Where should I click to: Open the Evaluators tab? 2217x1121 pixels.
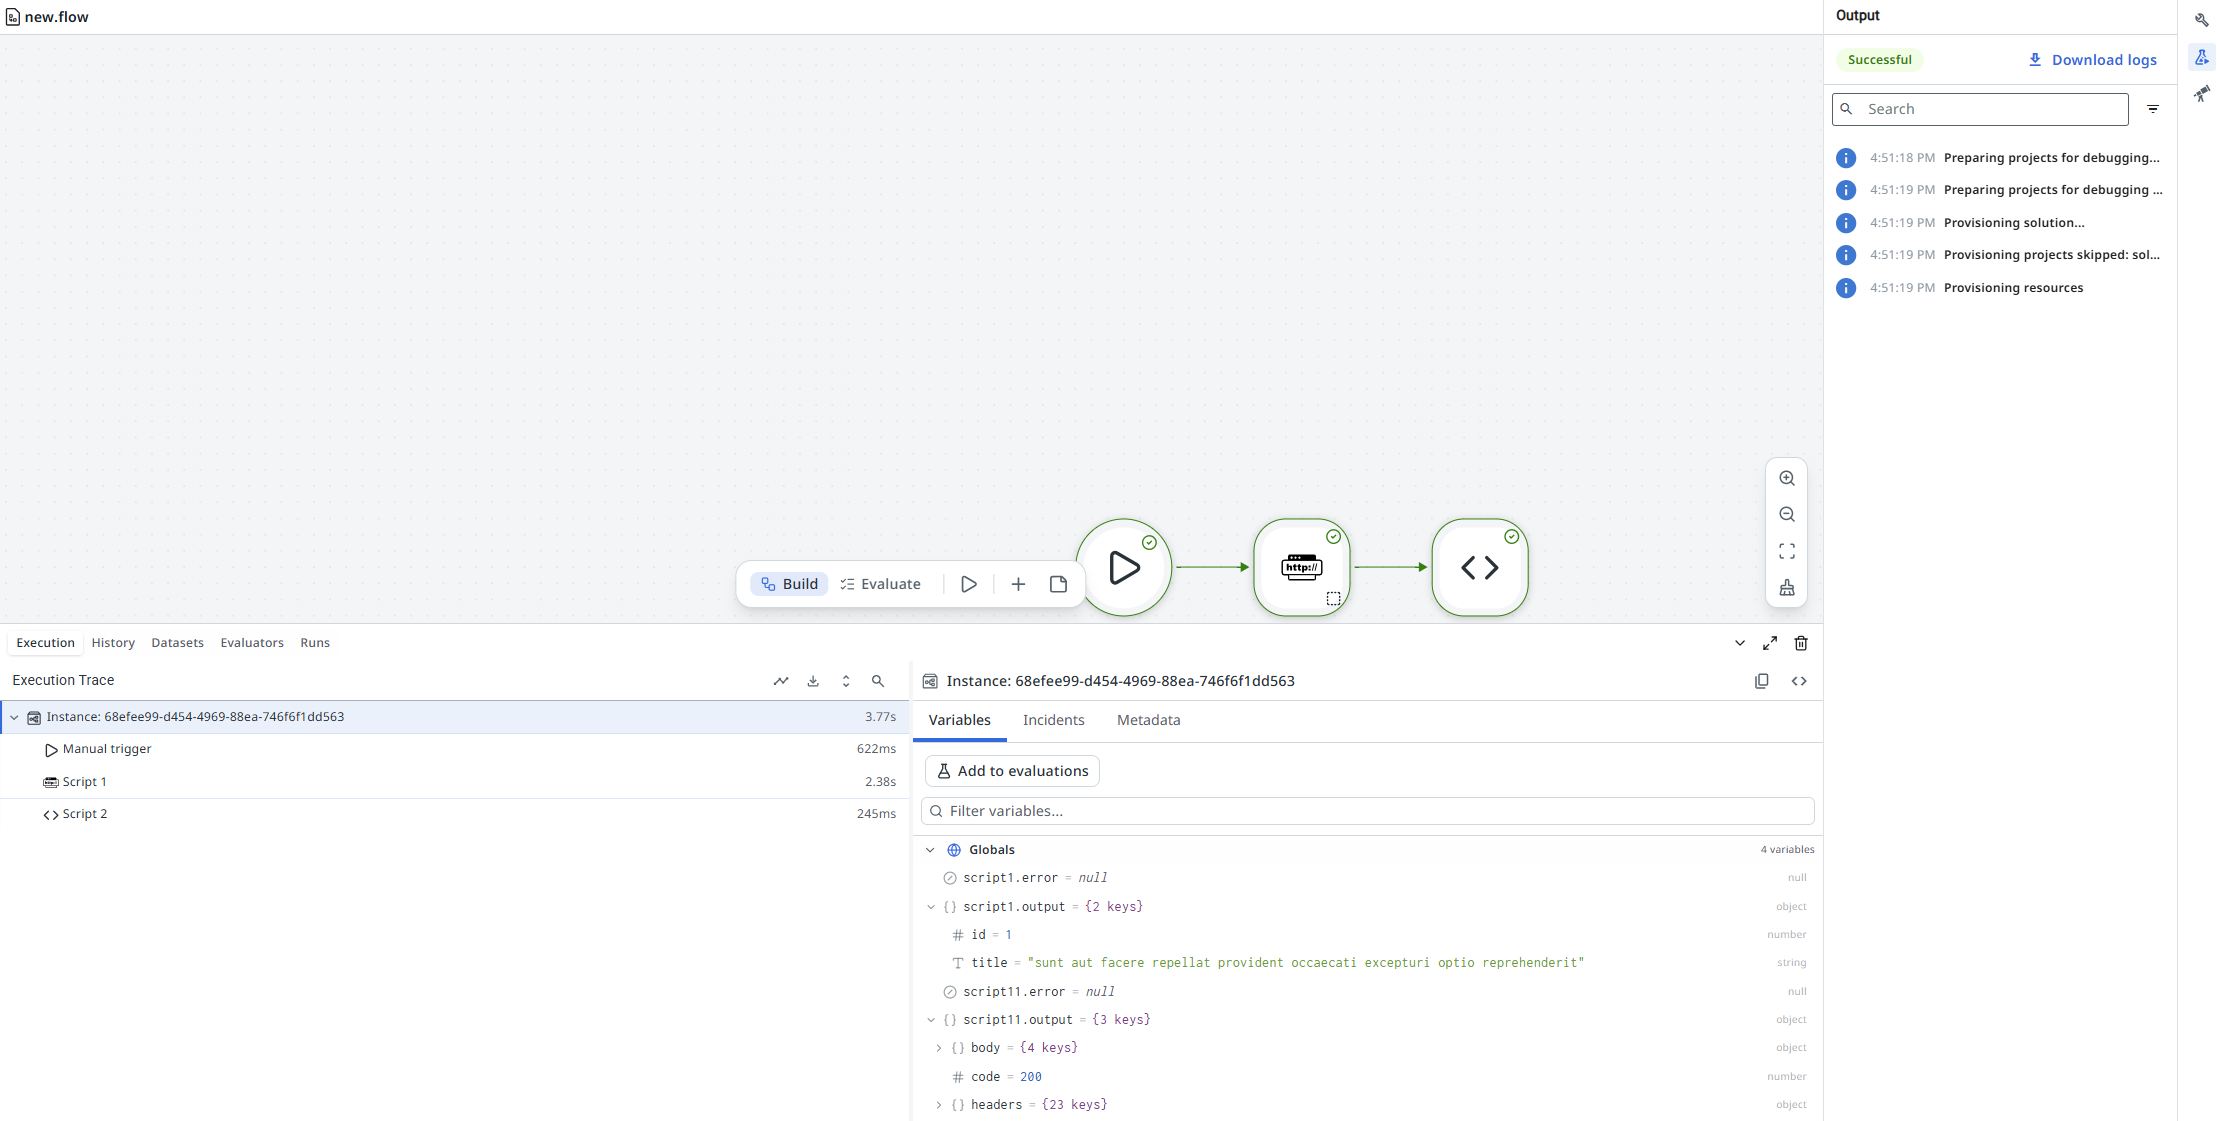click(252, 643)
